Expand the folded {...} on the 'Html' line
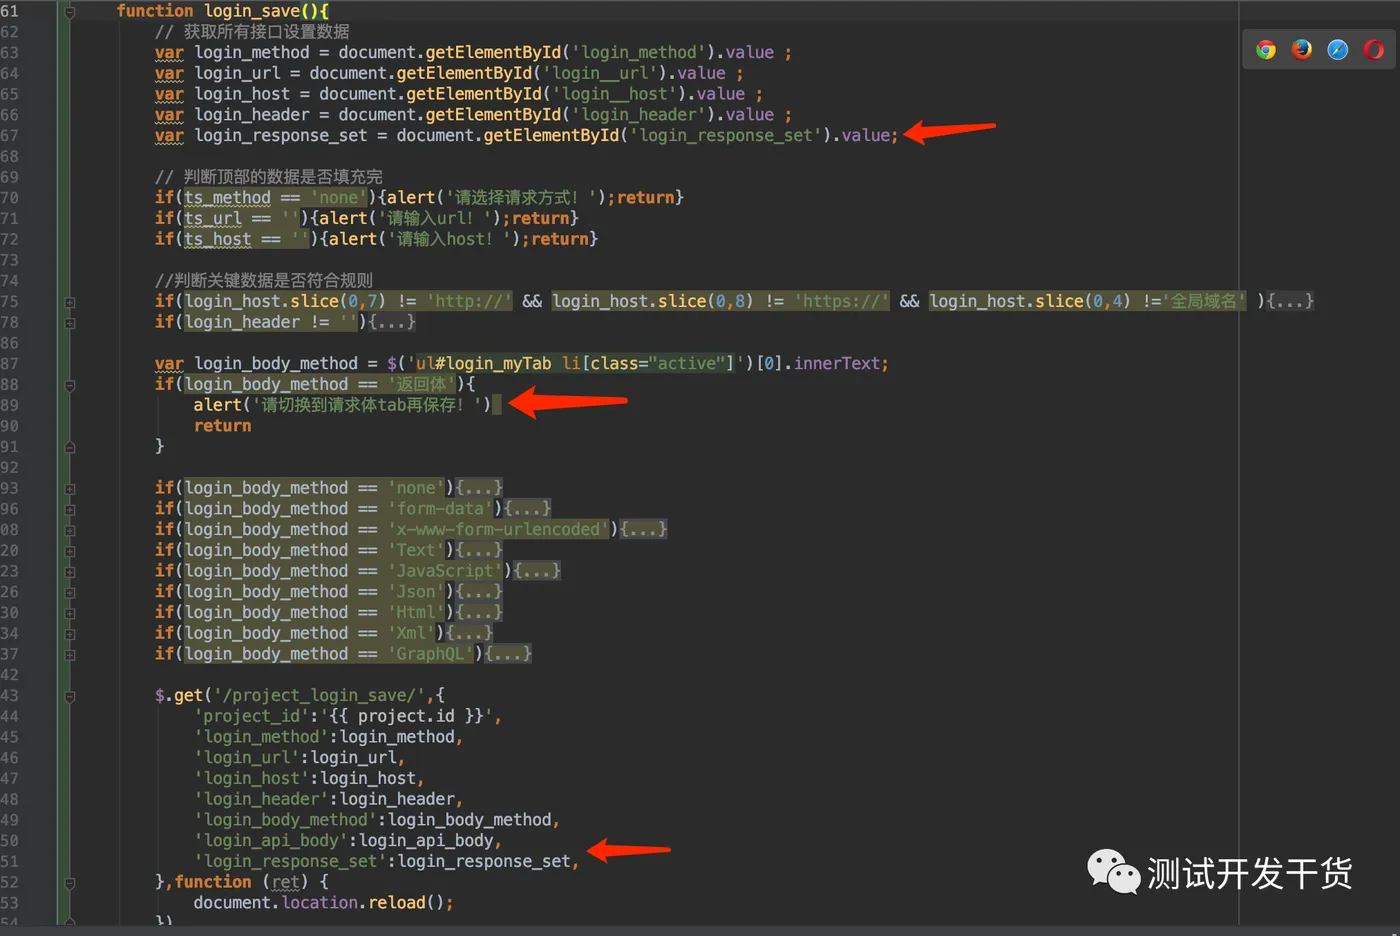The image size is (1400, 936). (478, 612)
